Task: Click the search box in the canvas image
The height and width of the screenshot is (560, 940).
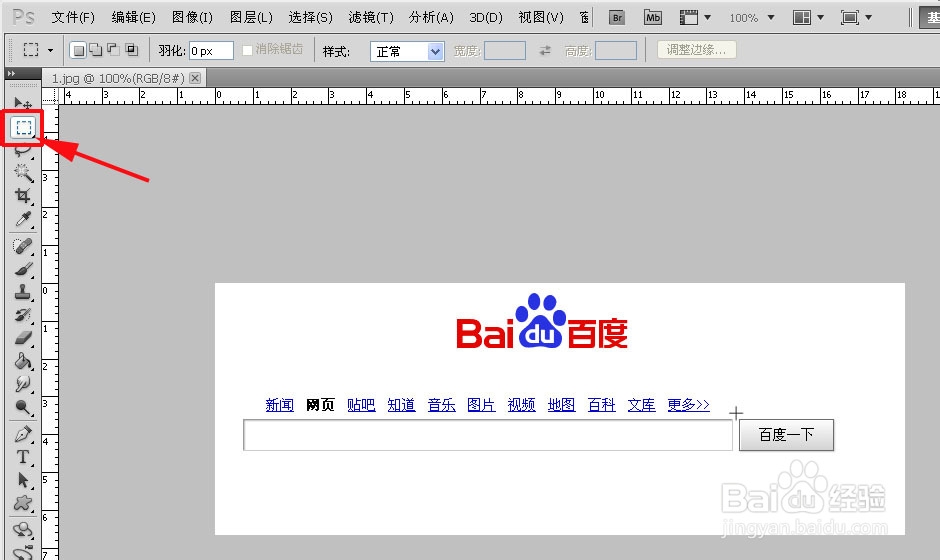Action: tap(487, 435)
